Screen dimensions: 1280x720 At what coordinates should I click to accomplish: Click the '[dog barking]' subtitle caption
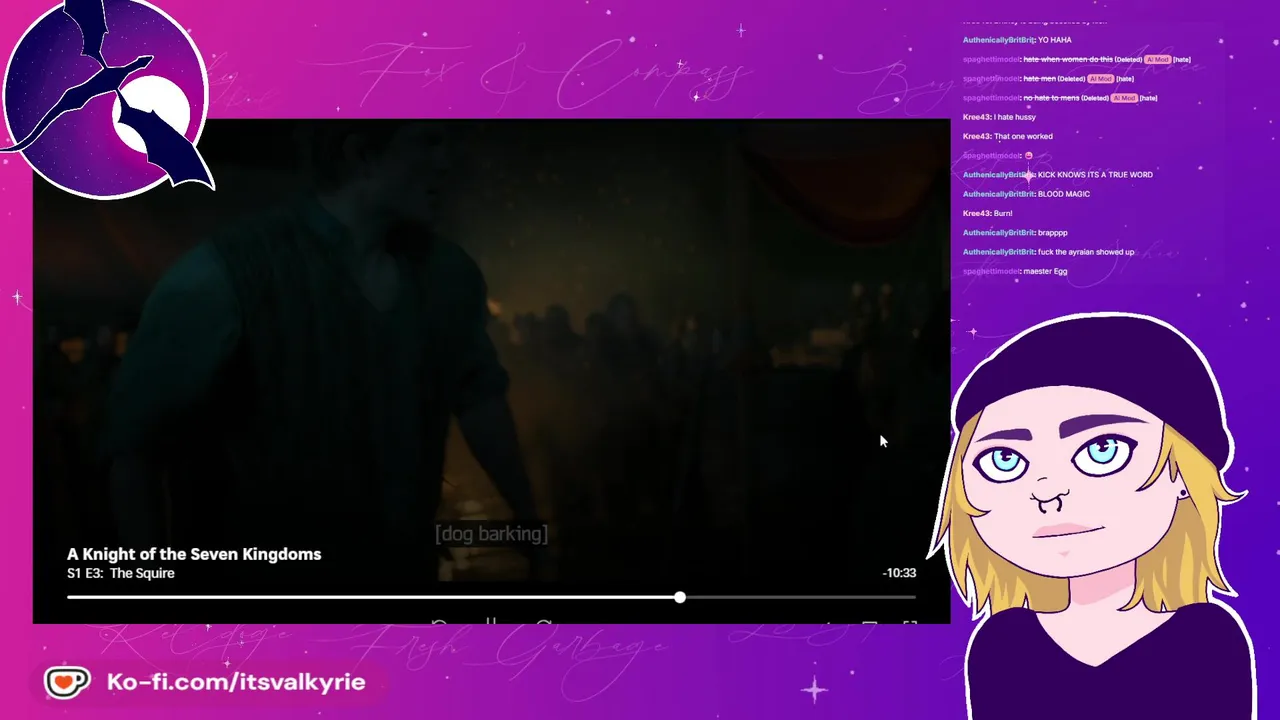[491, 534]
